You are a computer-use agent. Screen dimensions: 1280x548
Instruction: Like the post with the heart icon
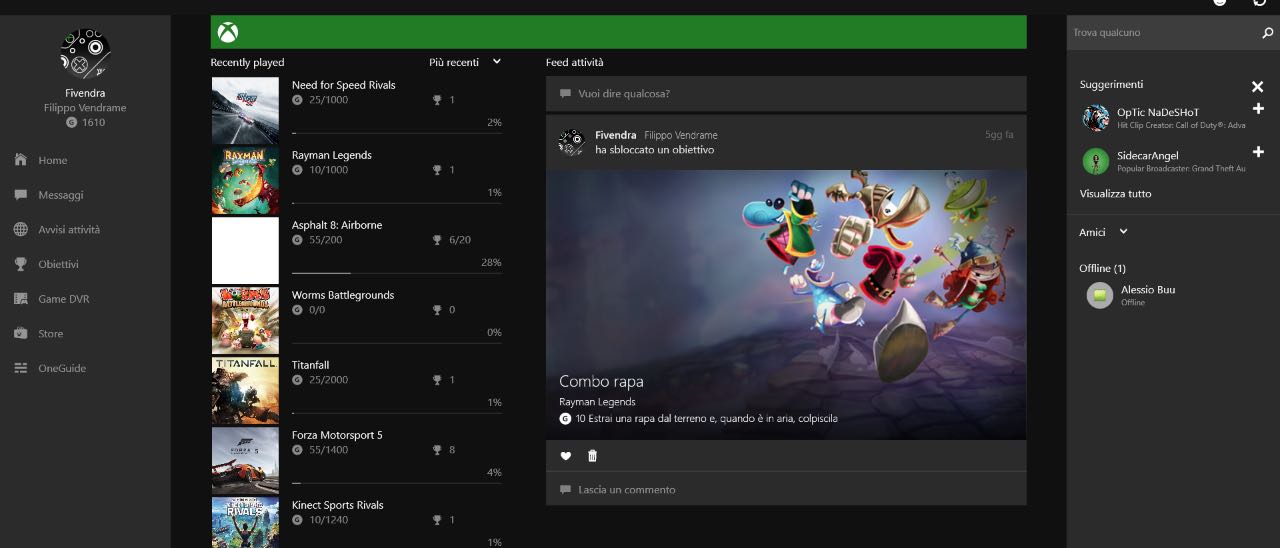565,456
